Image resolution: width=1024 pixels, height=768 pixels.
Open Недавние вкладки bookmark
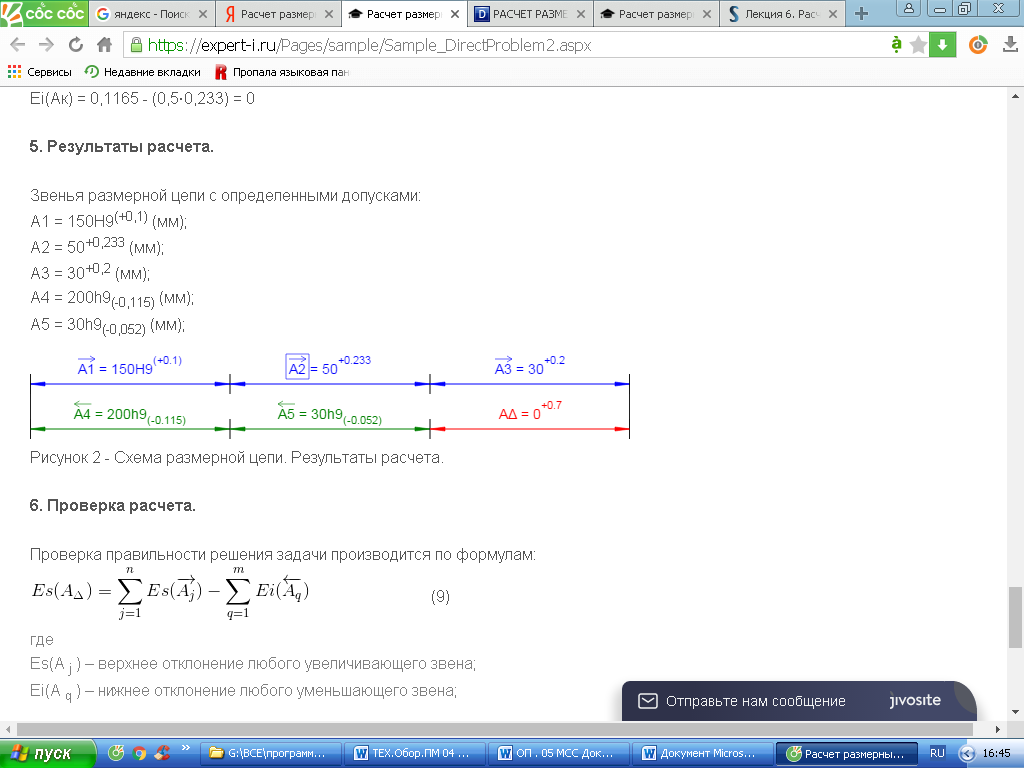143,72
